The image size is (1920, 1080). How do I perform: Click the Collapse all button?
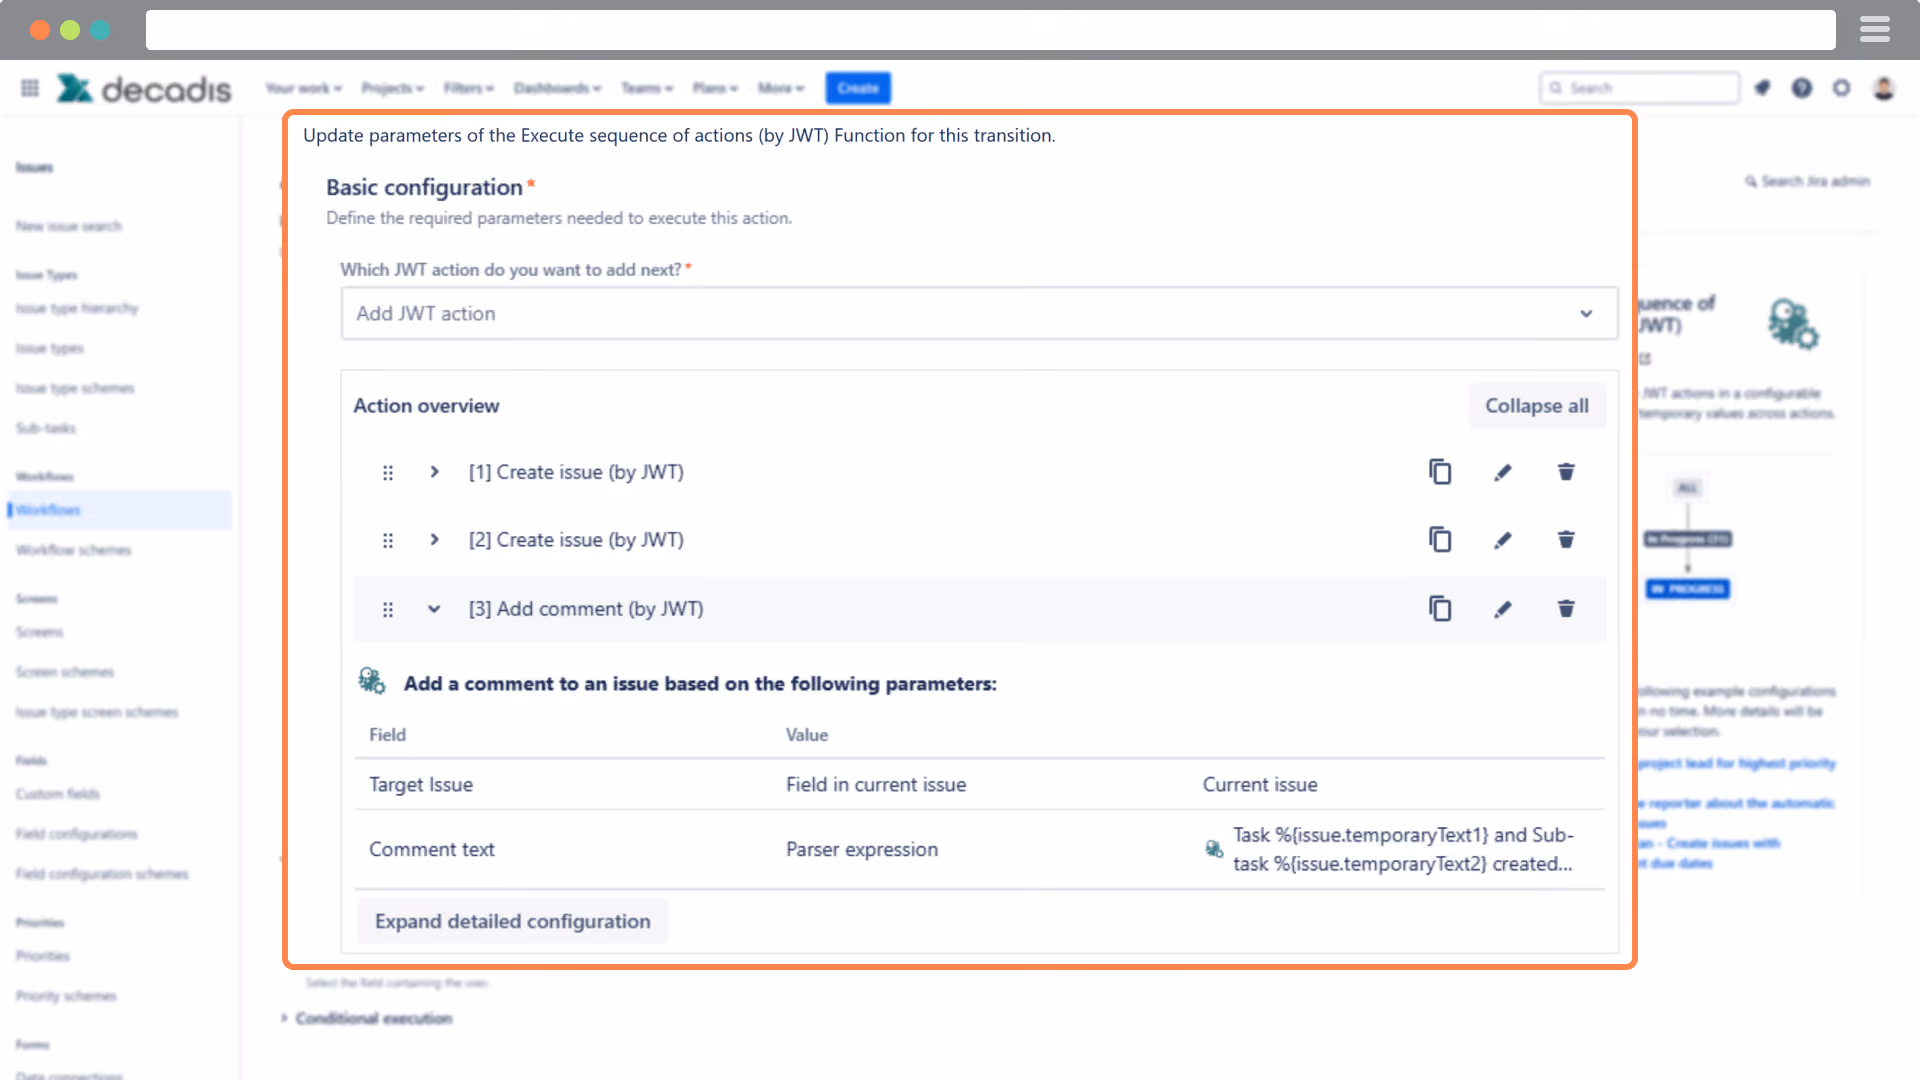coord(1537,406)
